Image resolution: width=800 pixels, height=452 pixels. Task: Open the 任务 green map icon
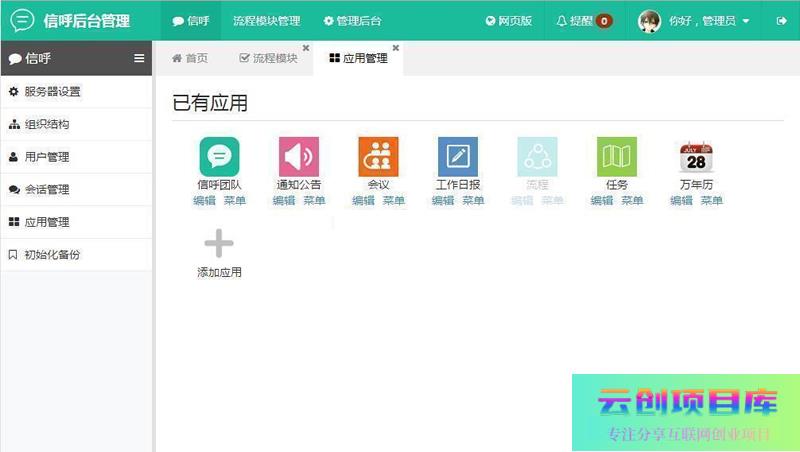(617, 156)
